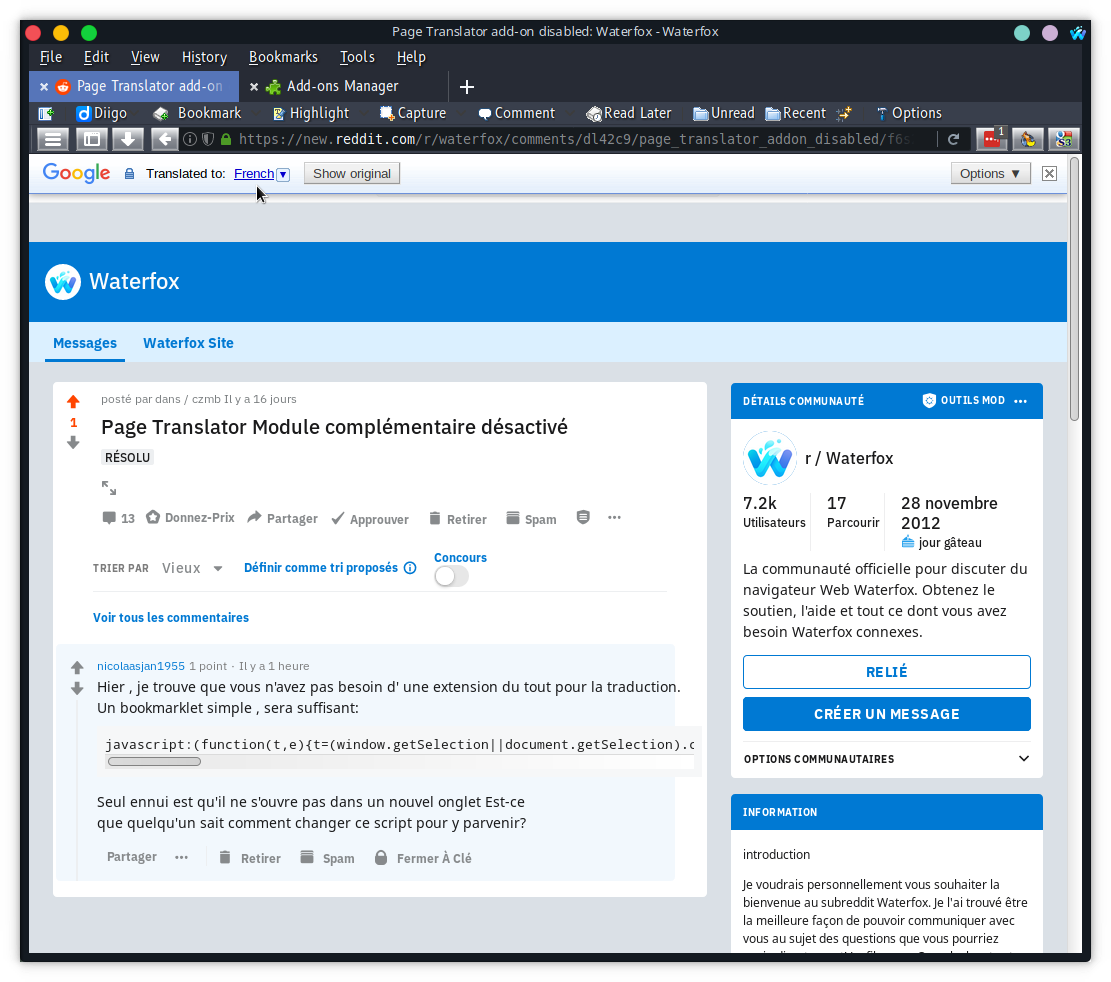The width and height of the screenshot is (1111, 982).
Task: Click the expand post arrows icon
Action: tap(108, 487)
